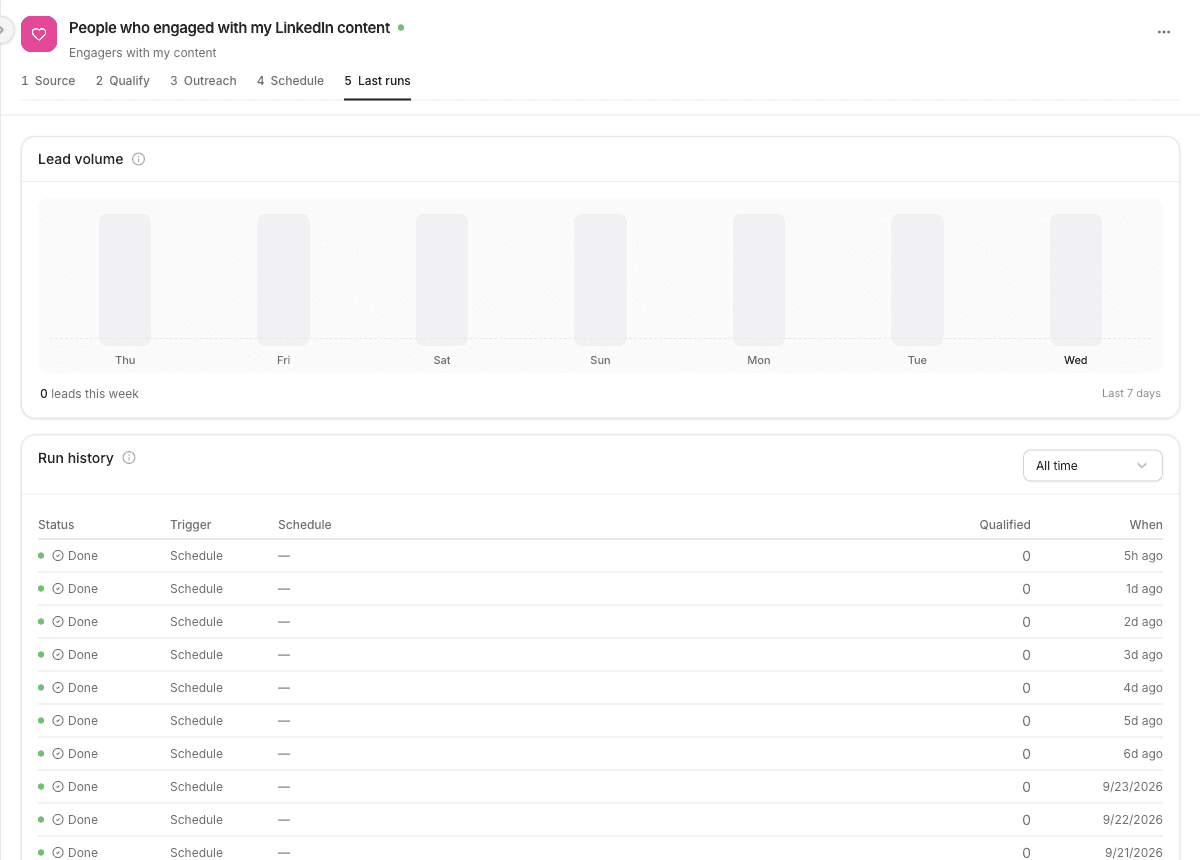This screenshot has height=860, width=1200.
Task: Click the Done check icon for 9/23/2026 run
Action: 58,787
